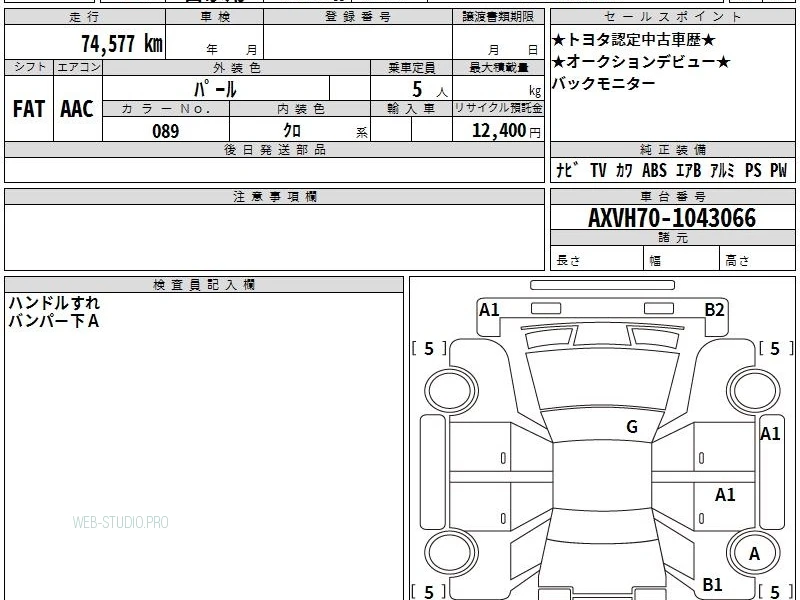This screenshot has width=800, height=600.
Task: Select the 外装色 header
Action: (237, 68)
